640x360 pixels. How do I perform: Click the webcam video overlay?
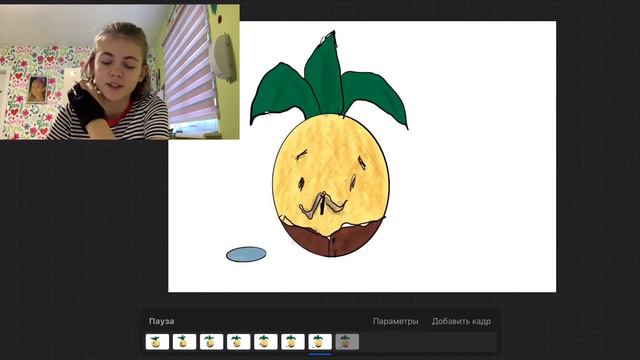tap(120, 72)
